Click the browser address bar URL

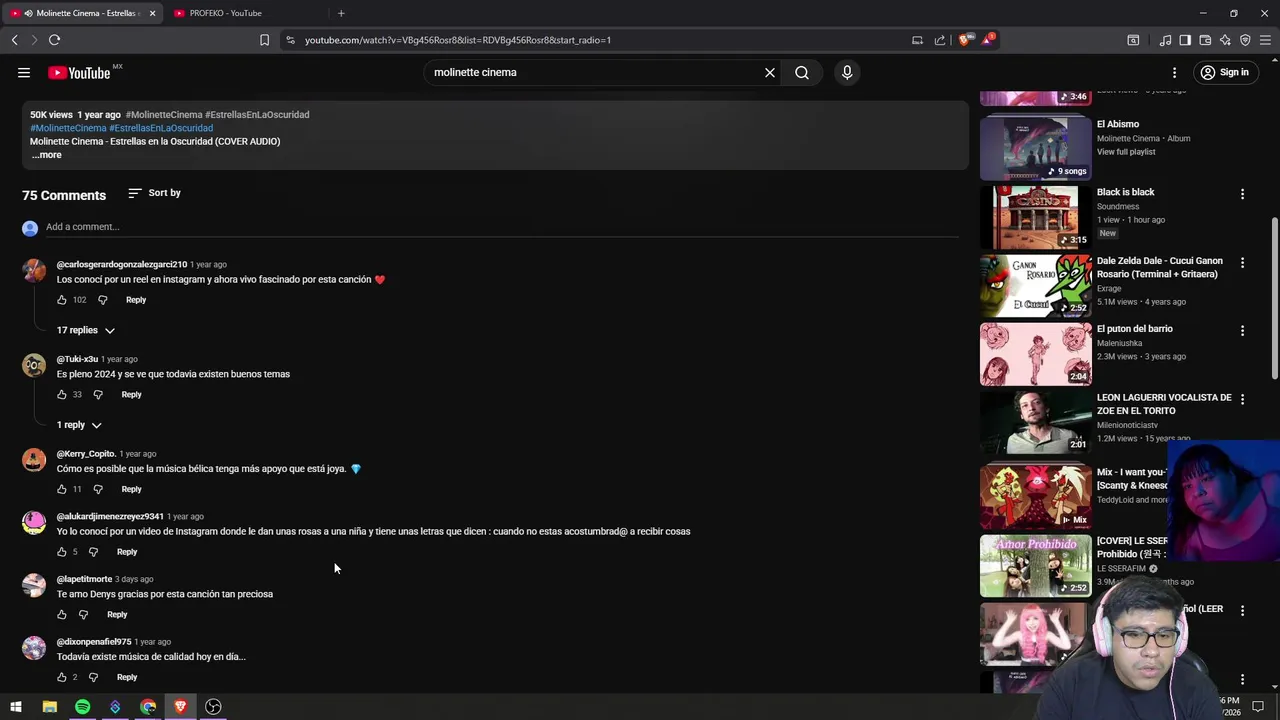[458, 40]
